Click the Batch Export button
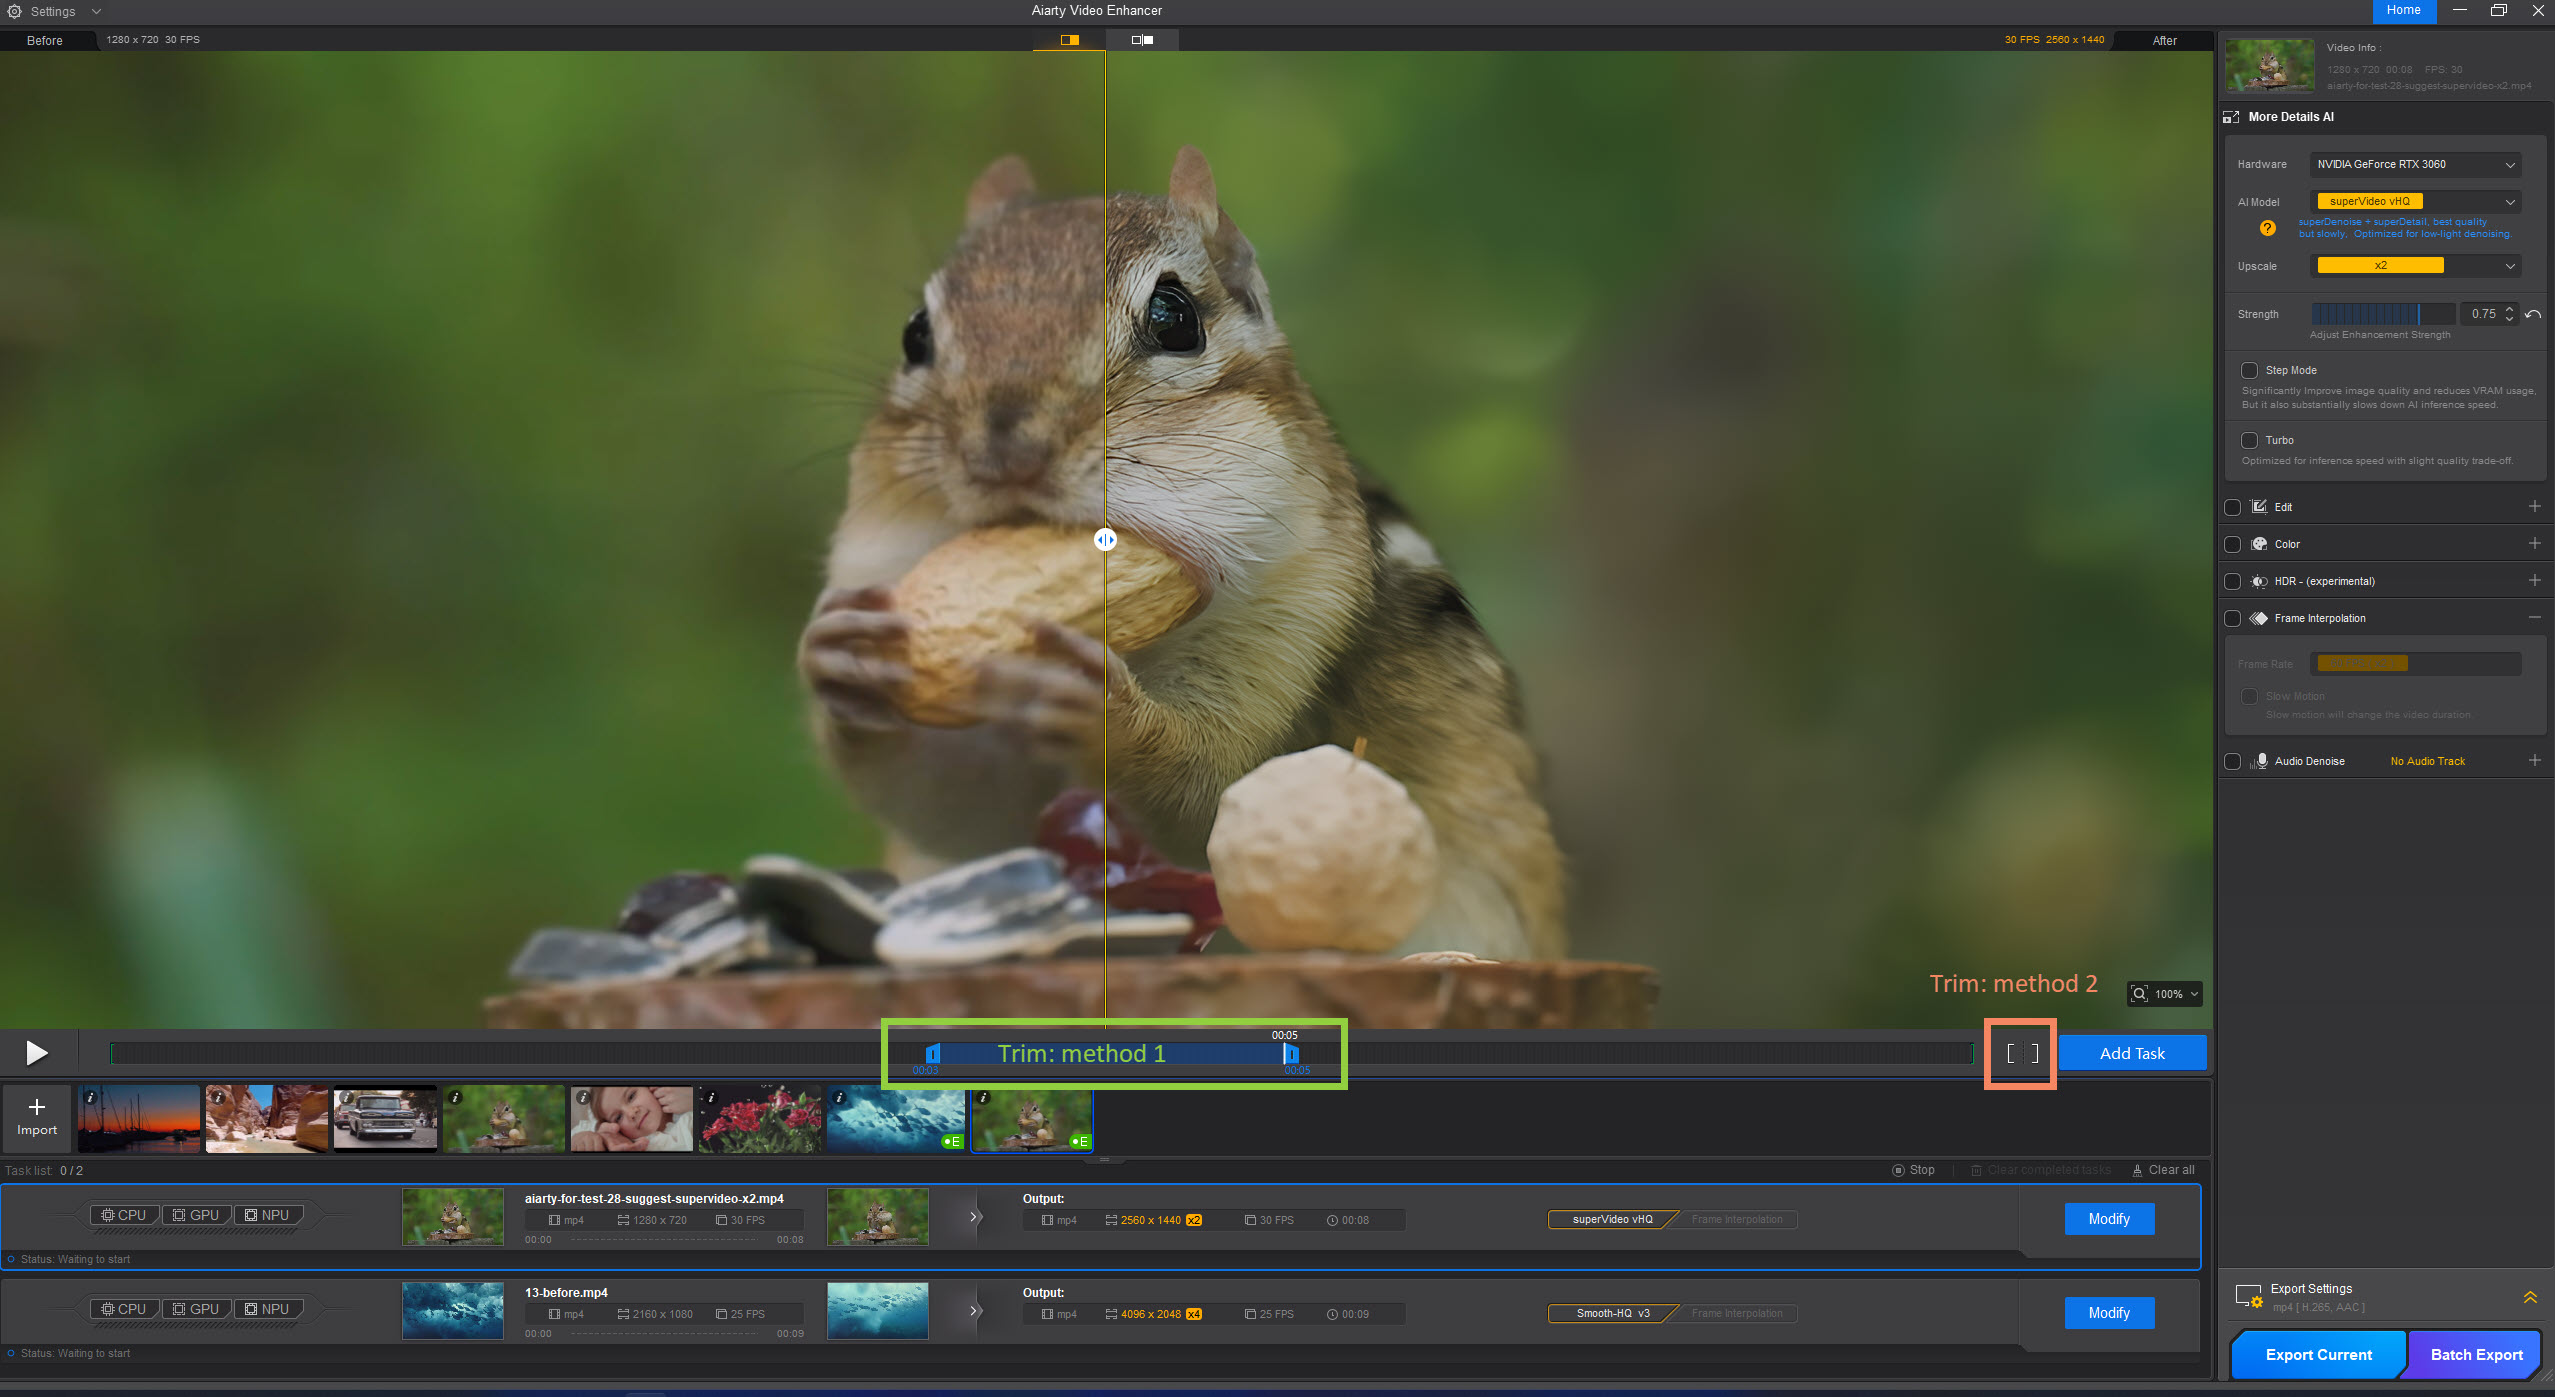This screenshot has height=1397, width=2555. (x=2476, y=1354)
